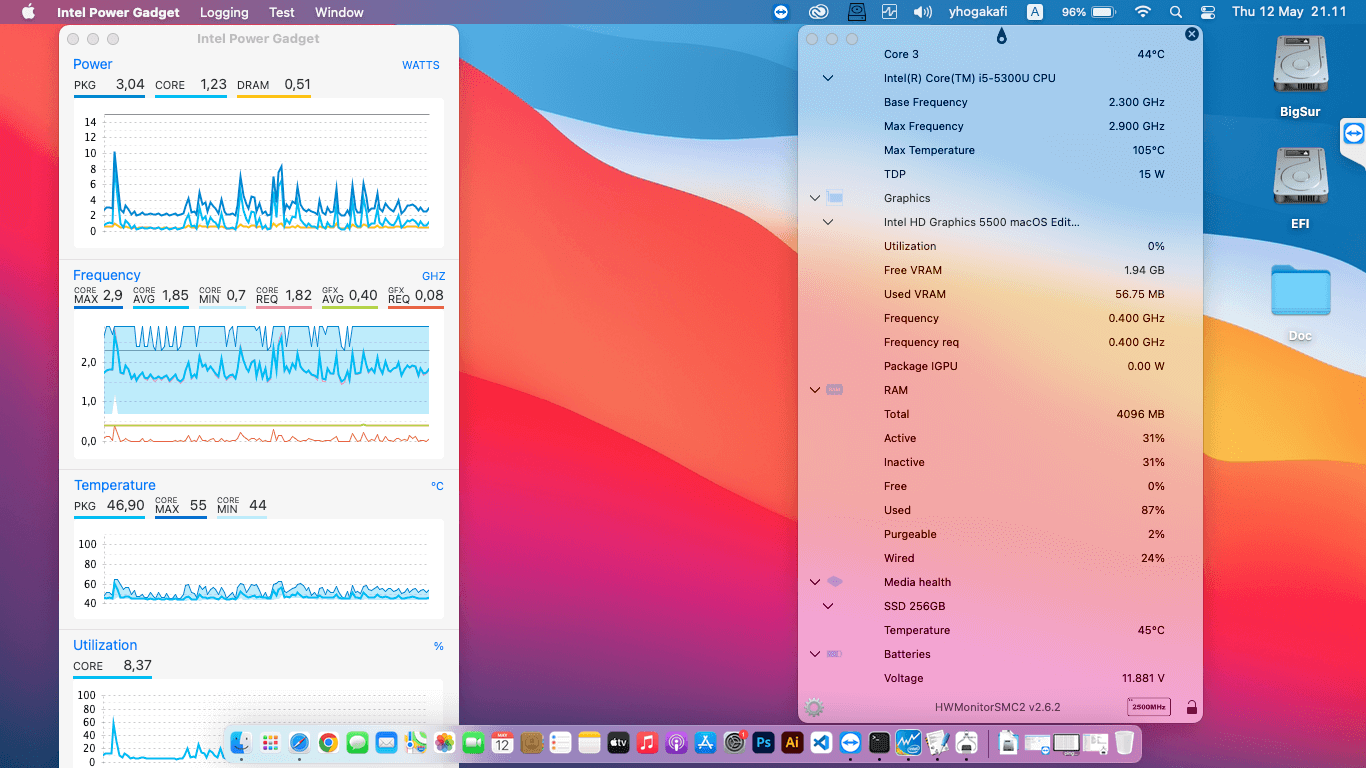Open the Trash in the Dock
Viewport: 1366px width, 768px height.
[1124, 742]
